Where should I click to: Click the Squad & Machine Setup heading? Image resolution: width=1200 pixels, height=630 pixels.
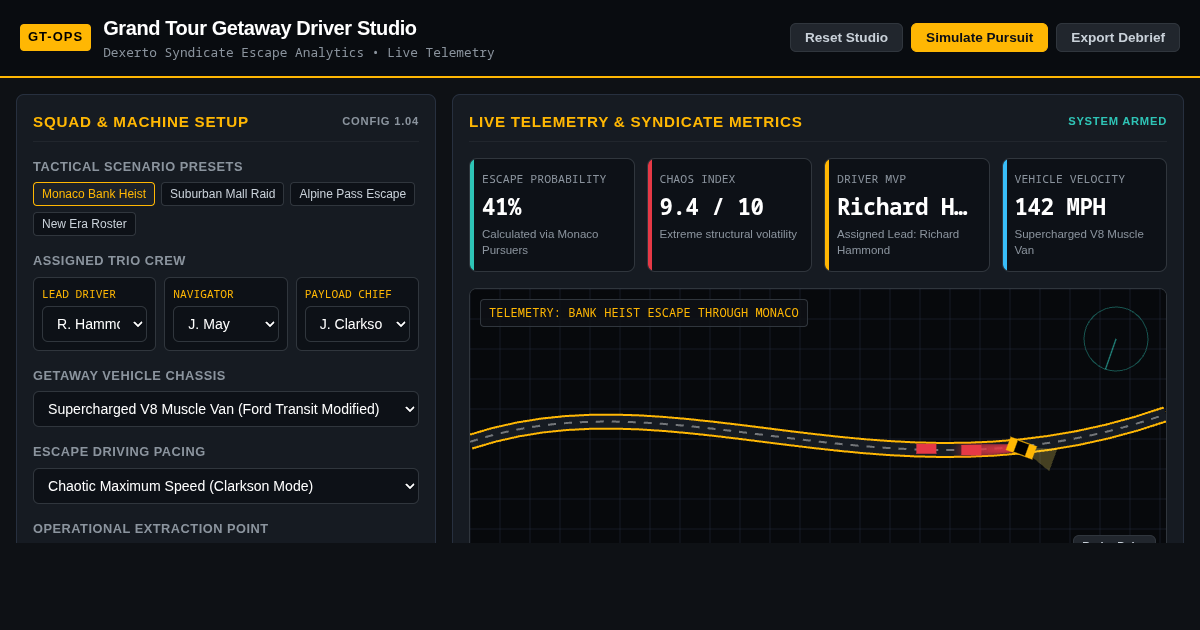click(141, 121)
